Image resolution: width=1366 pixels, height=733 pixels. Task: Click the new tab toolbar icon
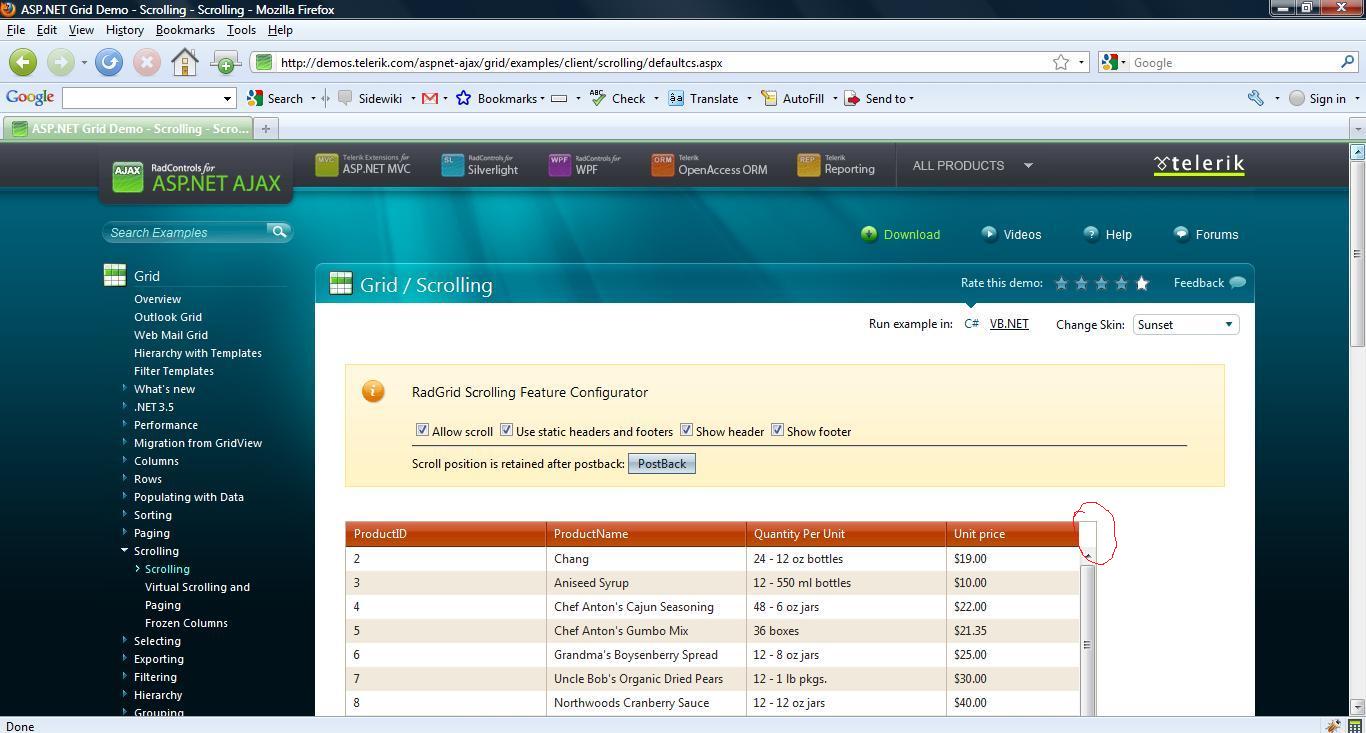[x=225, y=63]
